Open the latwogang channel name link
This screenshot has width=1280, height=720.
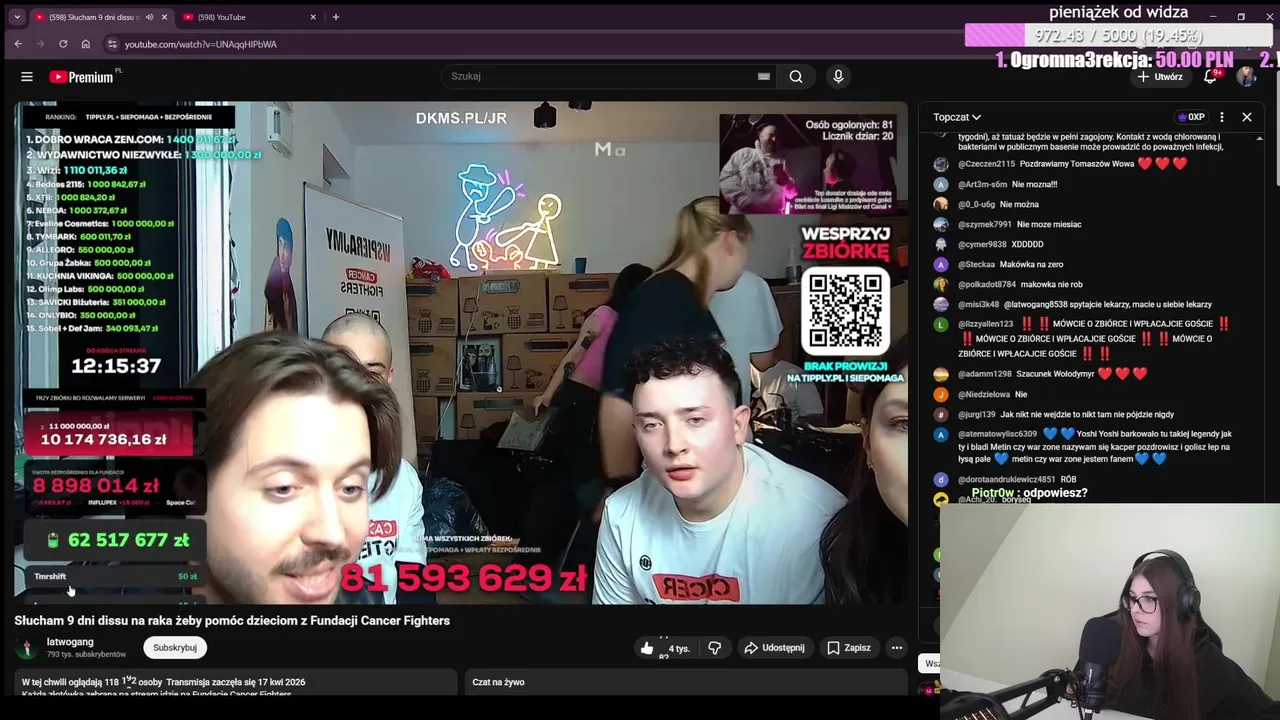[x=70, y=642]
